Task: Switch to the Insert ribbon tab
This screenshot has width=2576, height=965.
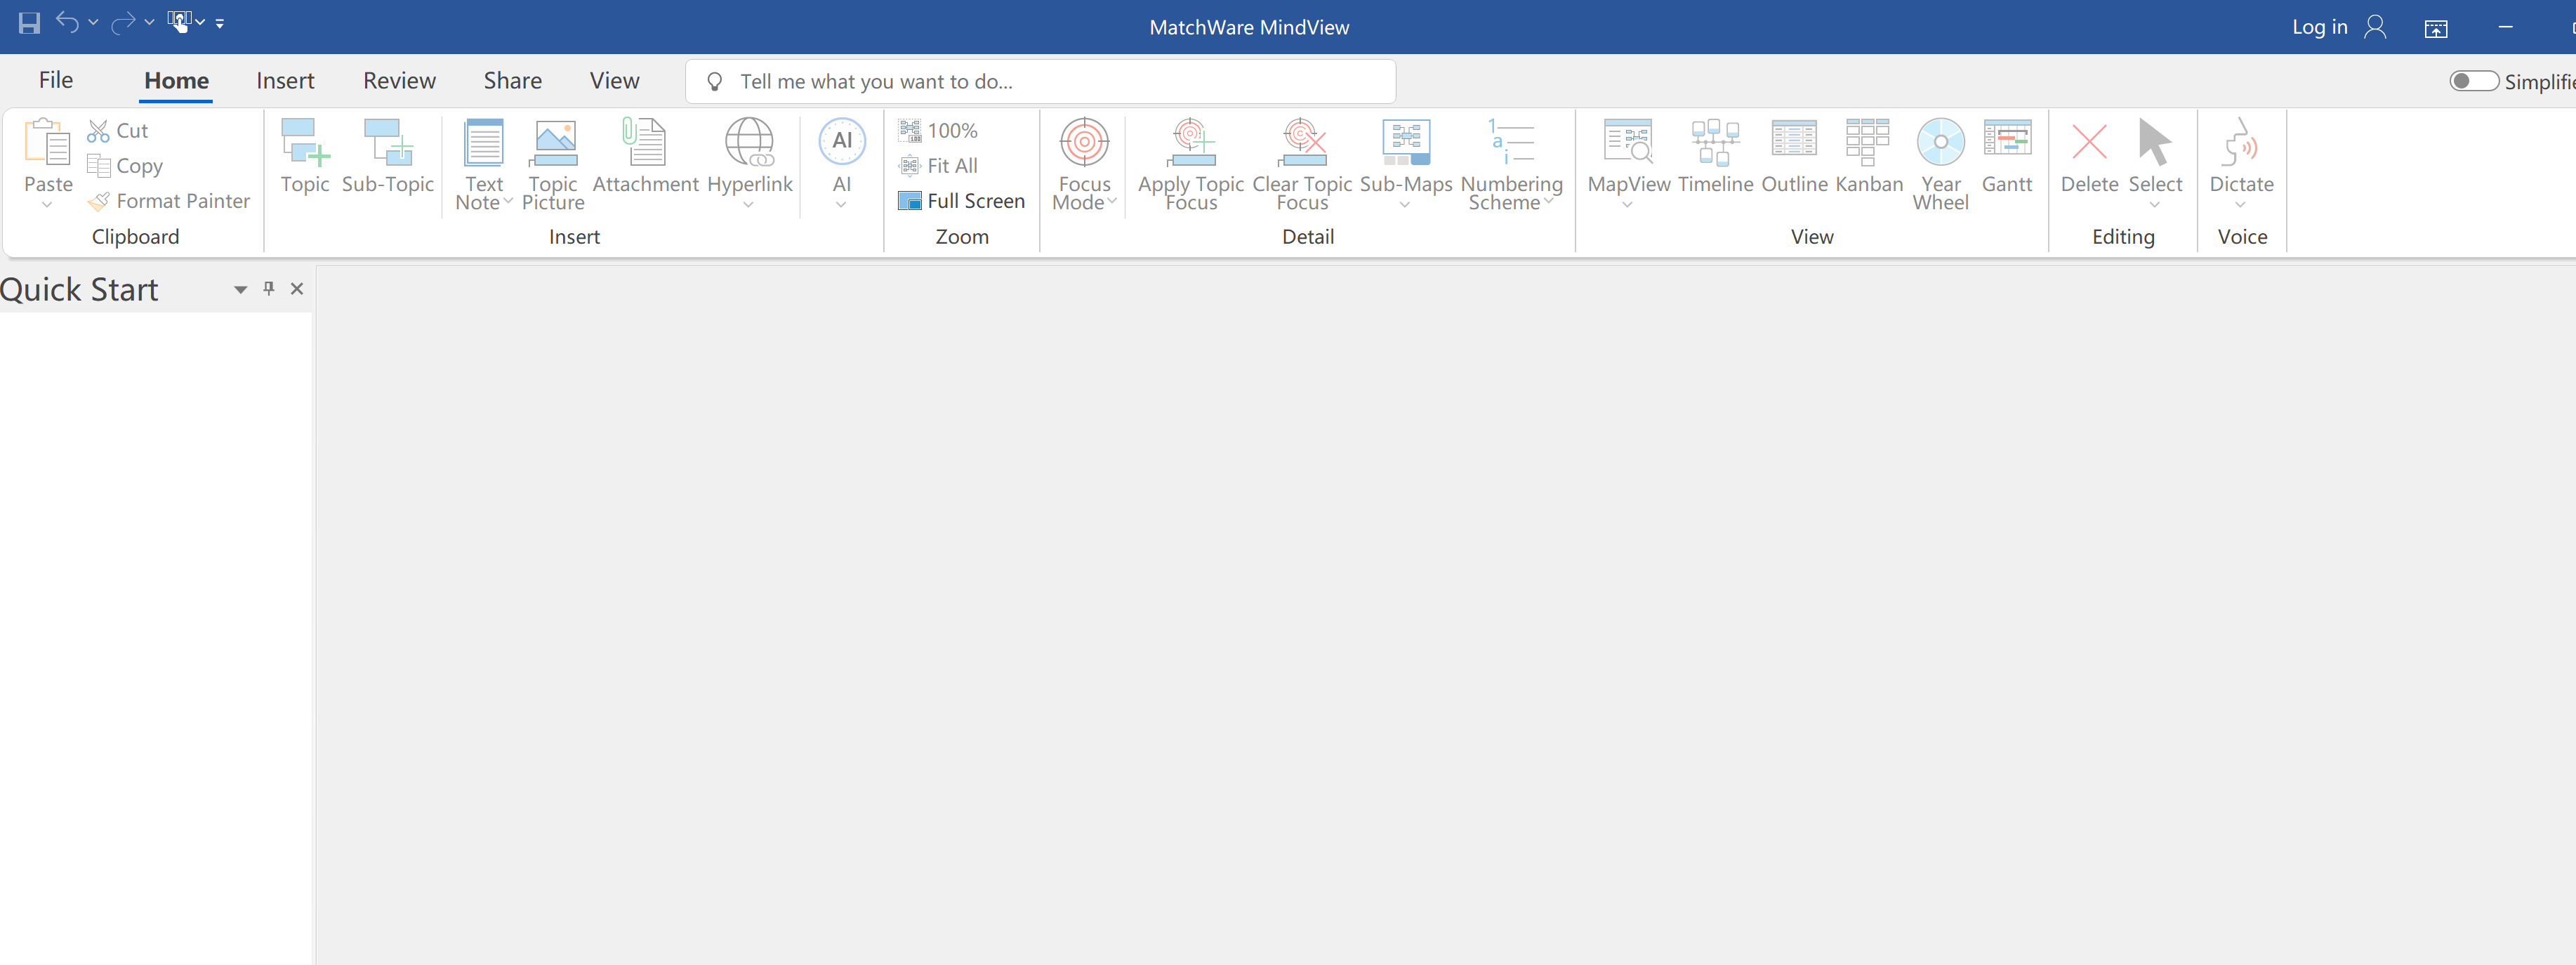Action: pos(285,80)
